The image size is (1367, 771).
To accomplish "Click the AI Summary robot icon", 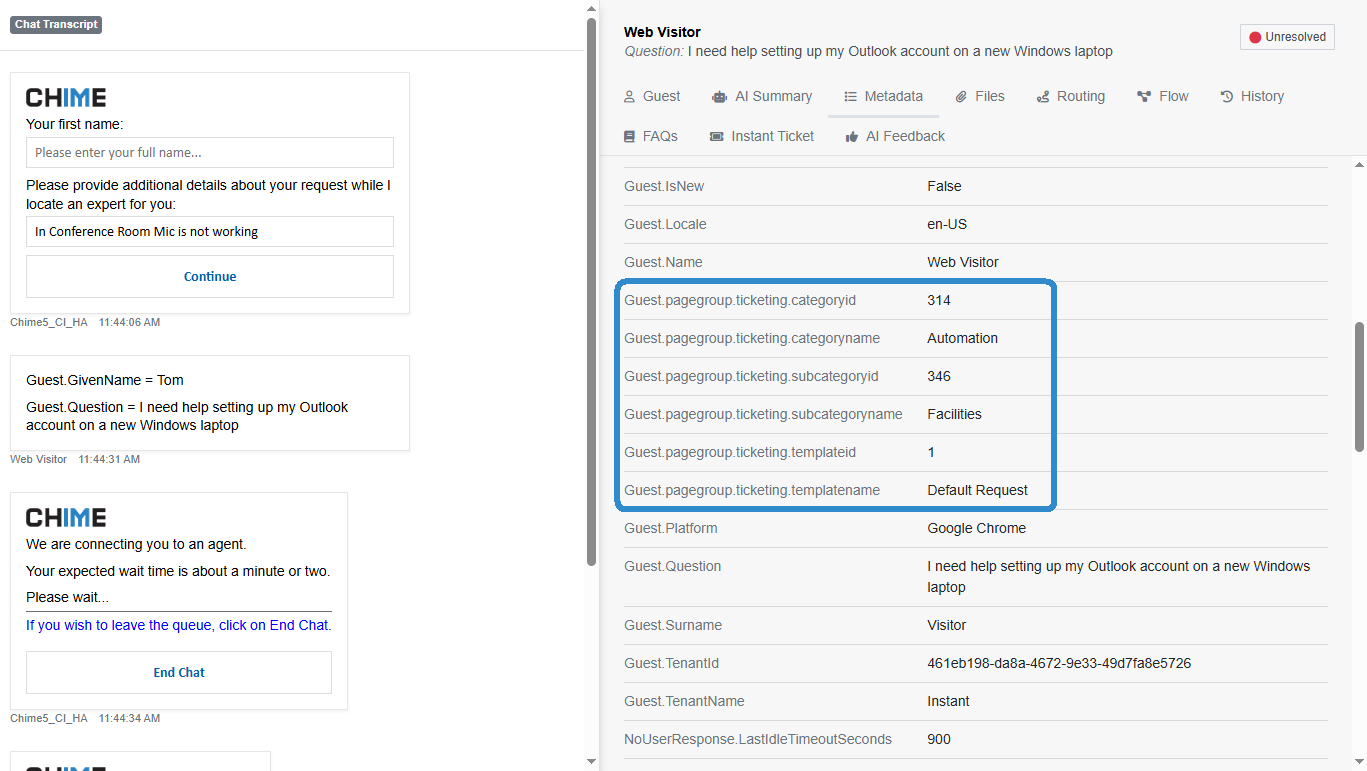I will (718, 95).
